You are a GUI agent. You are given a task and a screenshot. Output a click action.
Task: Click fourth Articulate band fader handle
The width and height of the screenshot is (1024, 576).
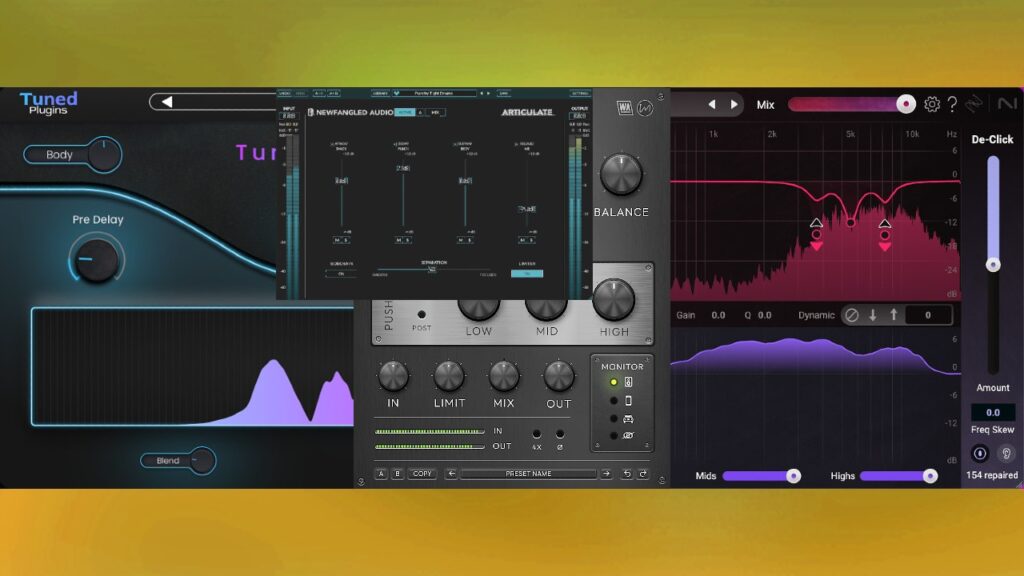tap(527, 209)
